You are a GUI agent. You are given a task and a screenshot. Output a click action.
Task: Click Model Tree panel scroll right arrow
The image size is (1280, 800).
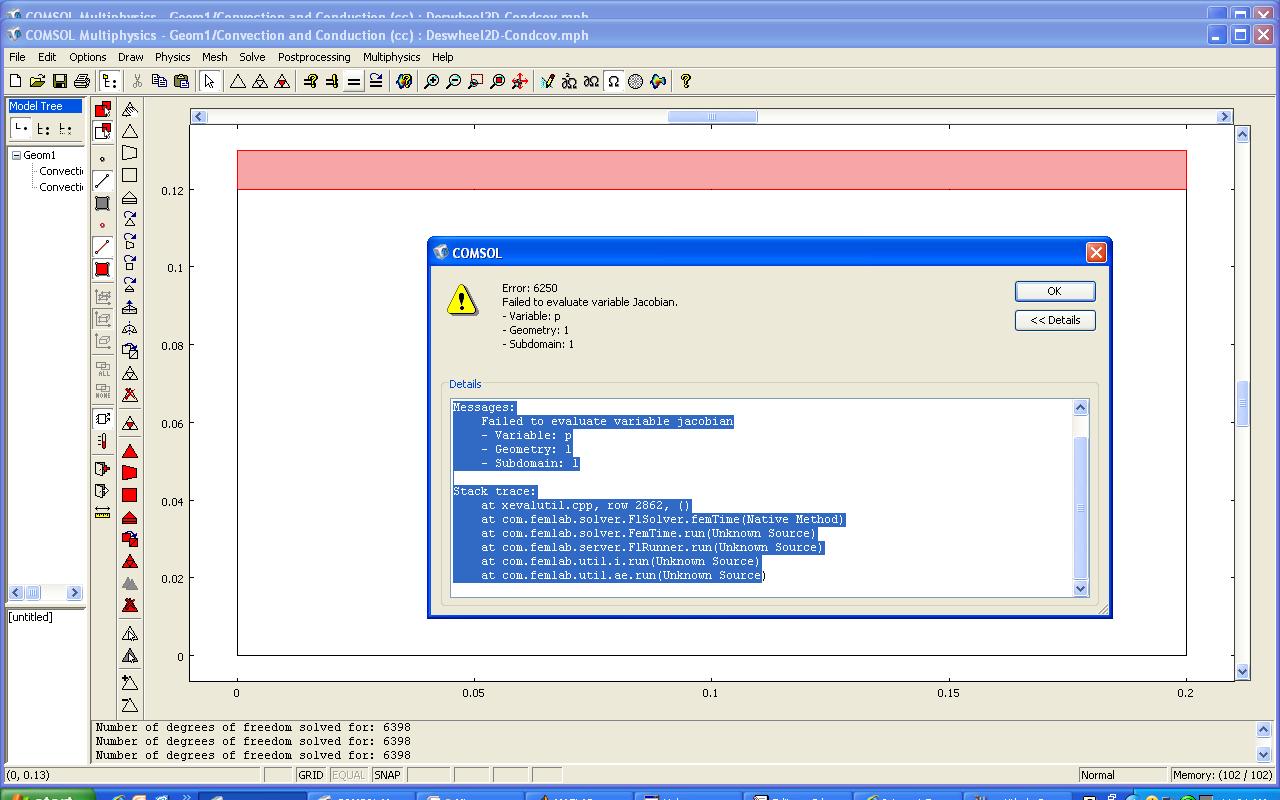[74, 593]
